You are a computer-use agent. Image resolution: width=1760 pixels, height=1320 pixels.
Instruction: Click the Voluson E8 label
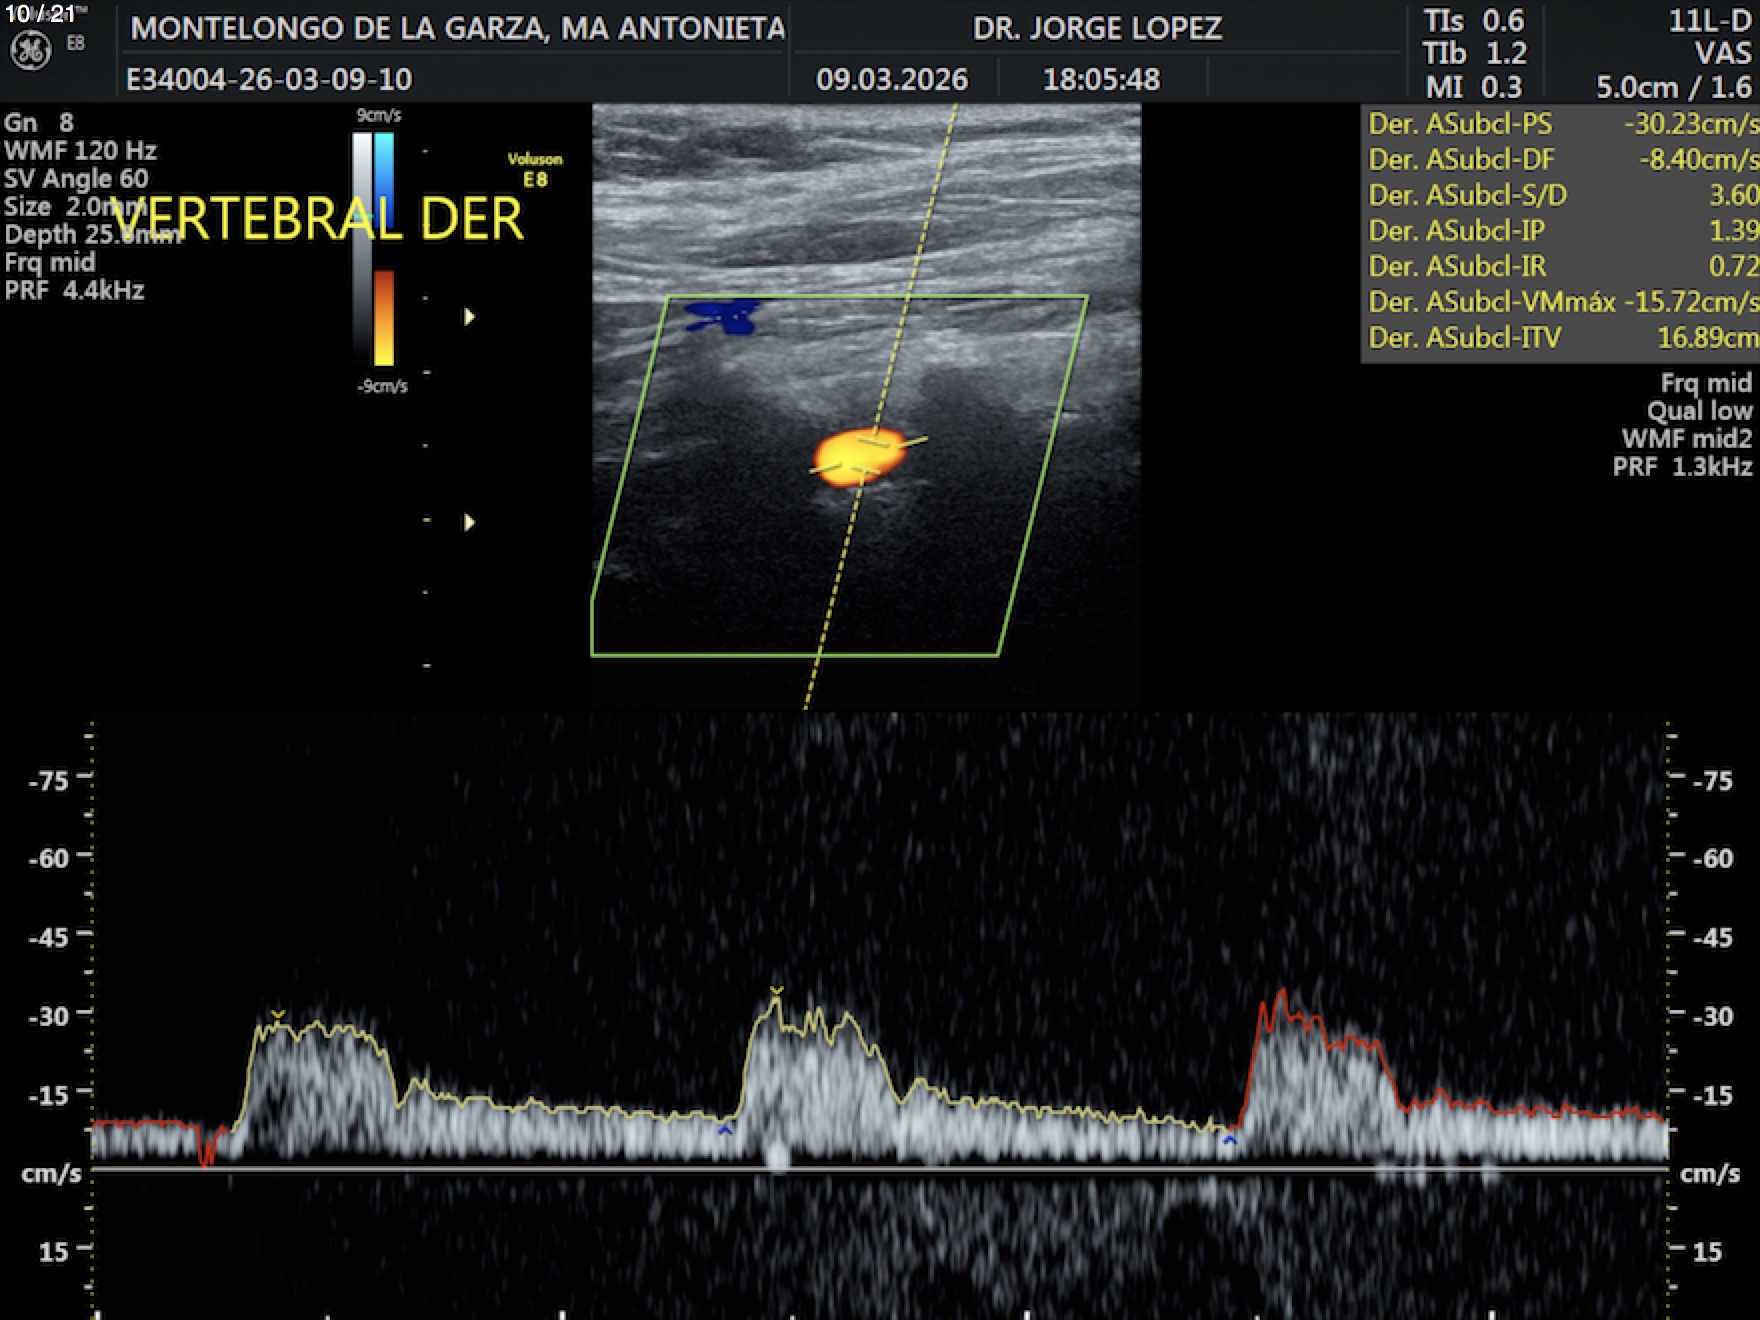535,169
